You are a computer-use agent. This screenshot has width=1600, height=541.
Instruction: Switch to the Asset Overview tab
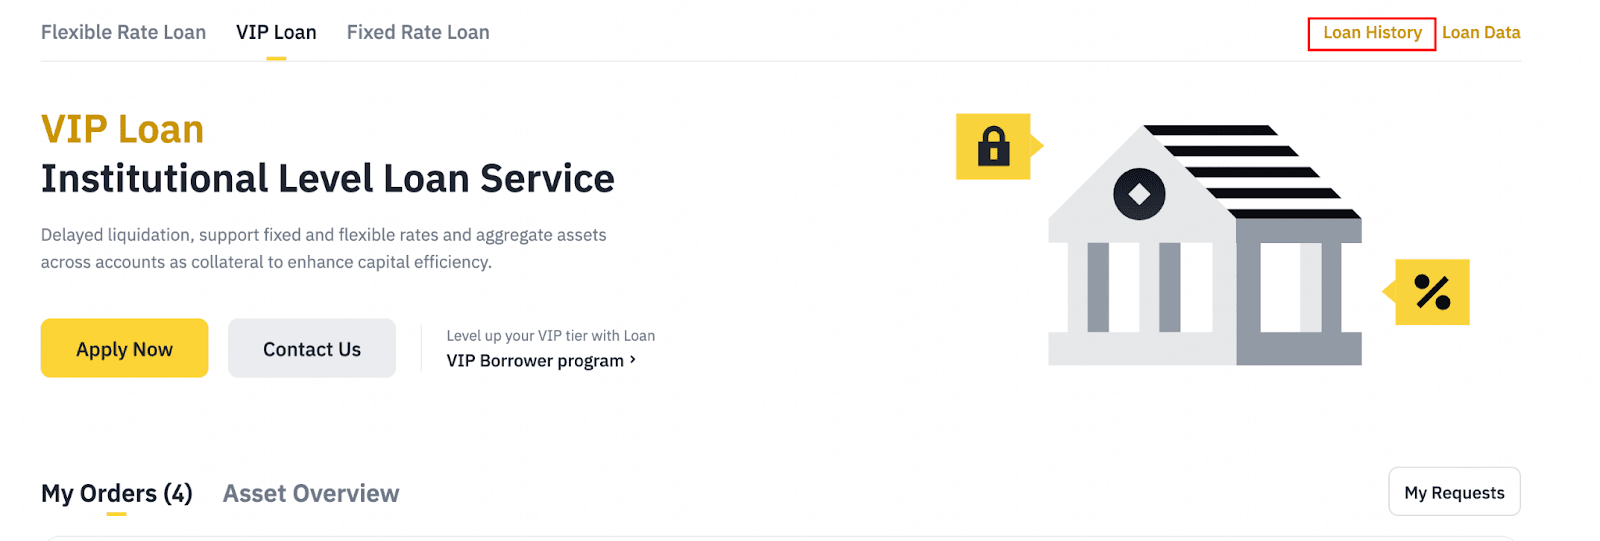[x=311, y=493]
